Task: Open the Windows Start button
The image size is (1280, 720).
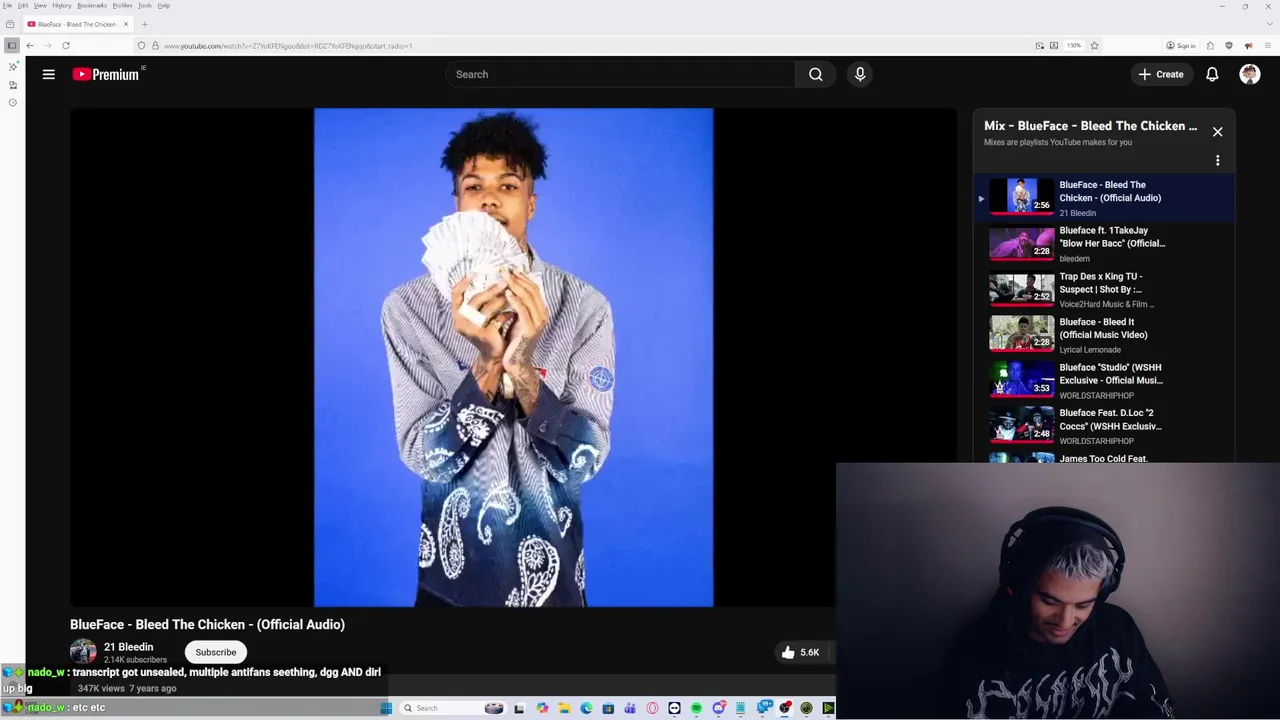Action: click(x=386, y=708)
